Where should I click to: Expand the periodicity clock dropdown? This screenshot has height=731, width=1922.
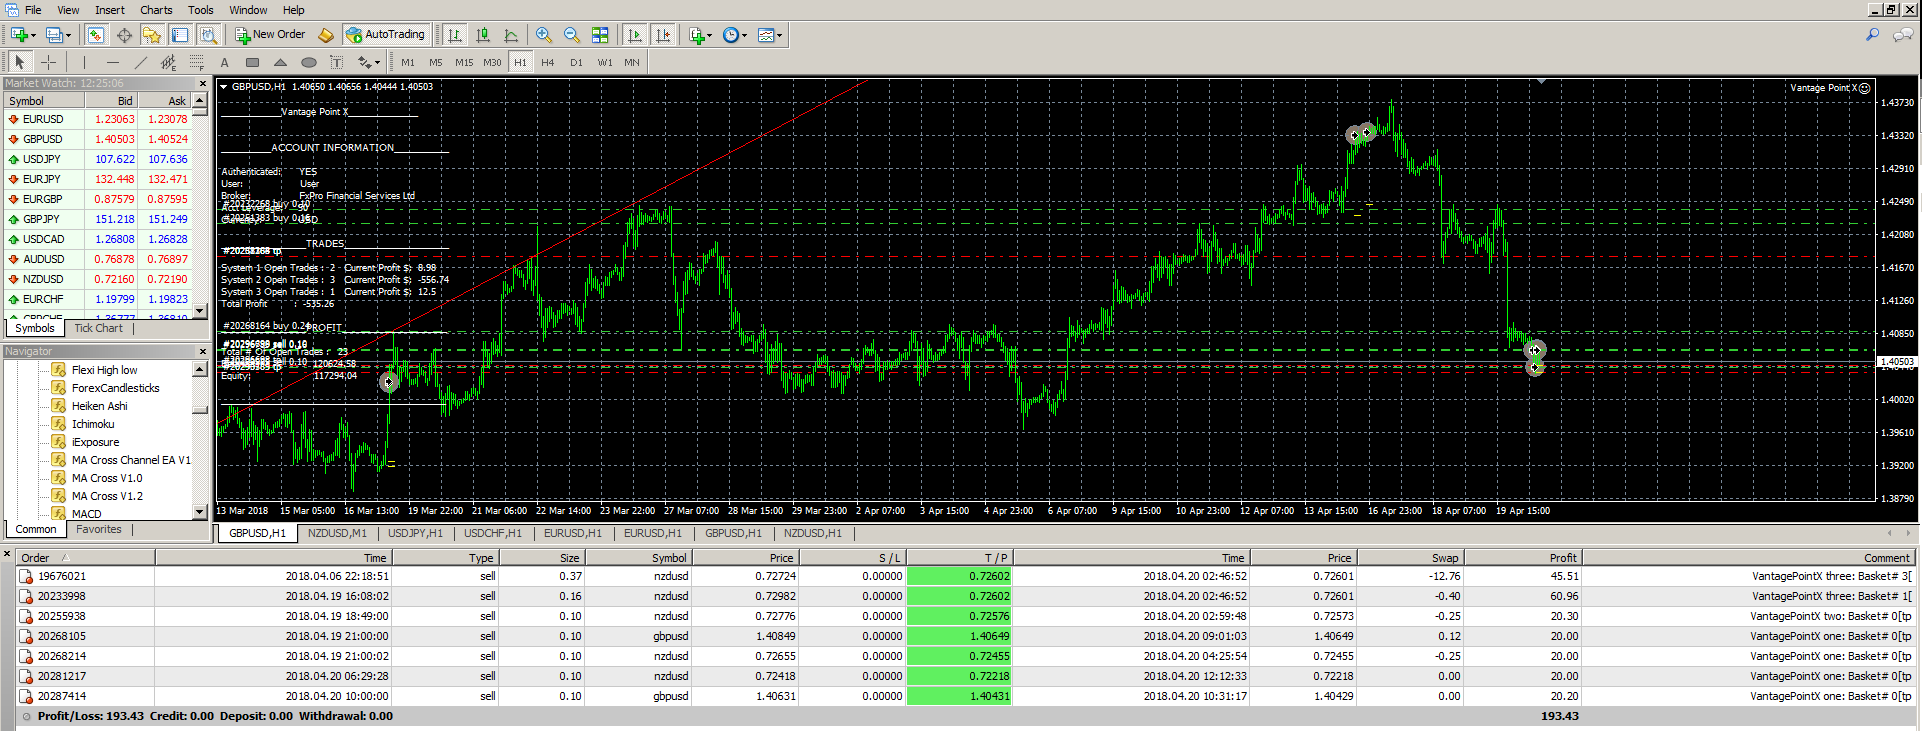pos(734,35)
